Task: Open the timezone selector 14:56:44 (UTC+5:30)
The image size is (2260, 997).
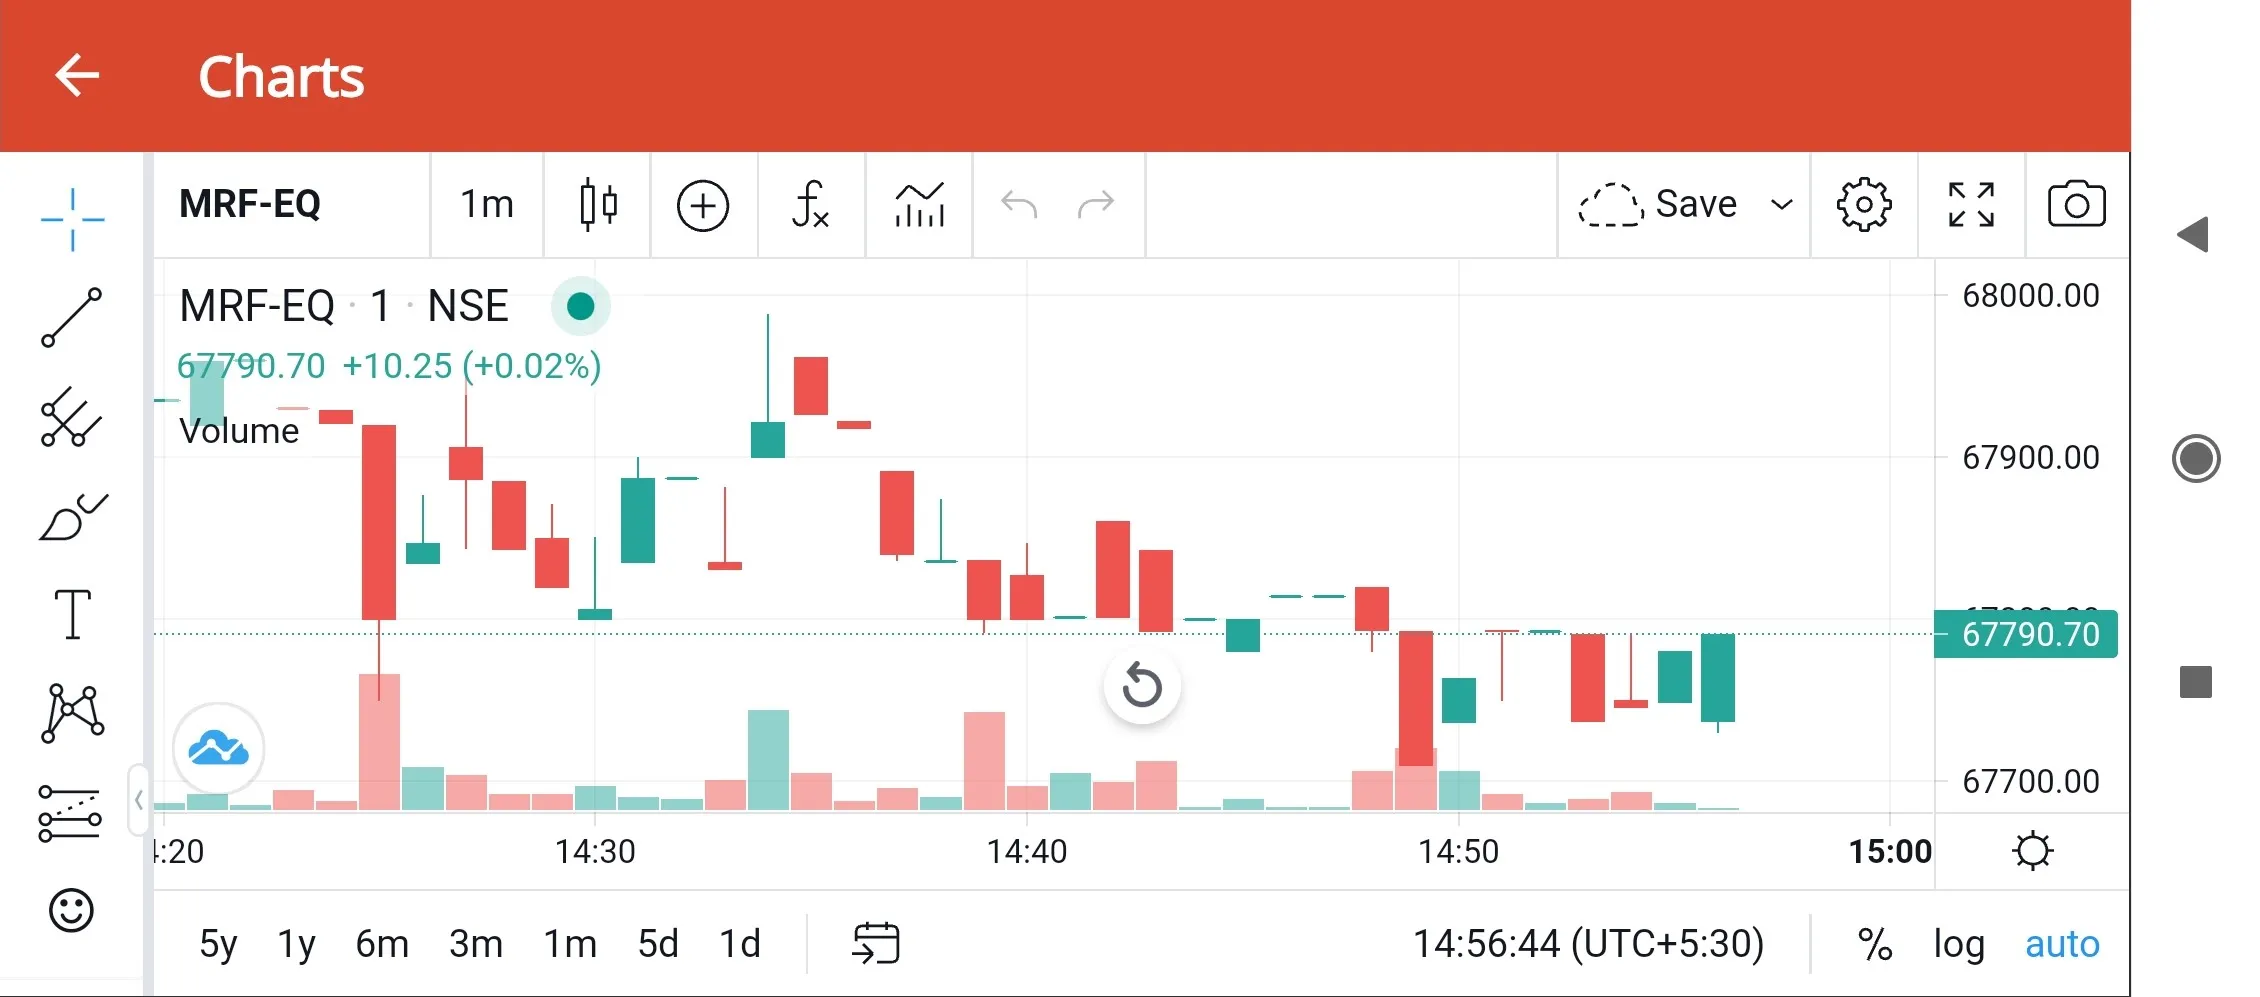Action: pos(1588,944)
